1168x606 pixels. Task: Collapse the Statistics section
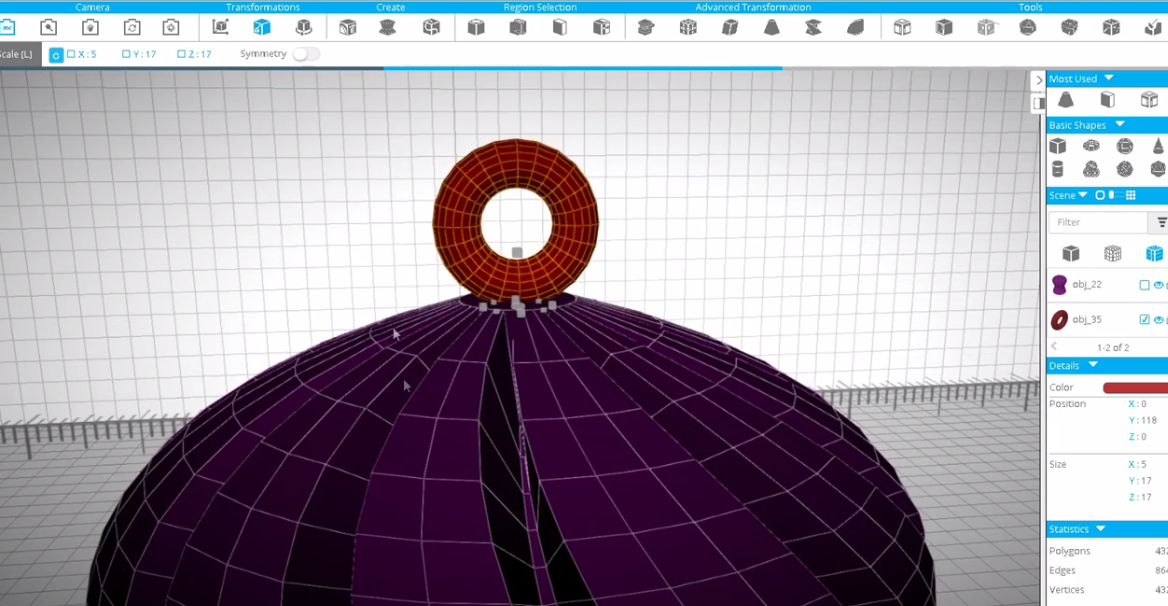pyautogui.click(x=1100, y=529)
